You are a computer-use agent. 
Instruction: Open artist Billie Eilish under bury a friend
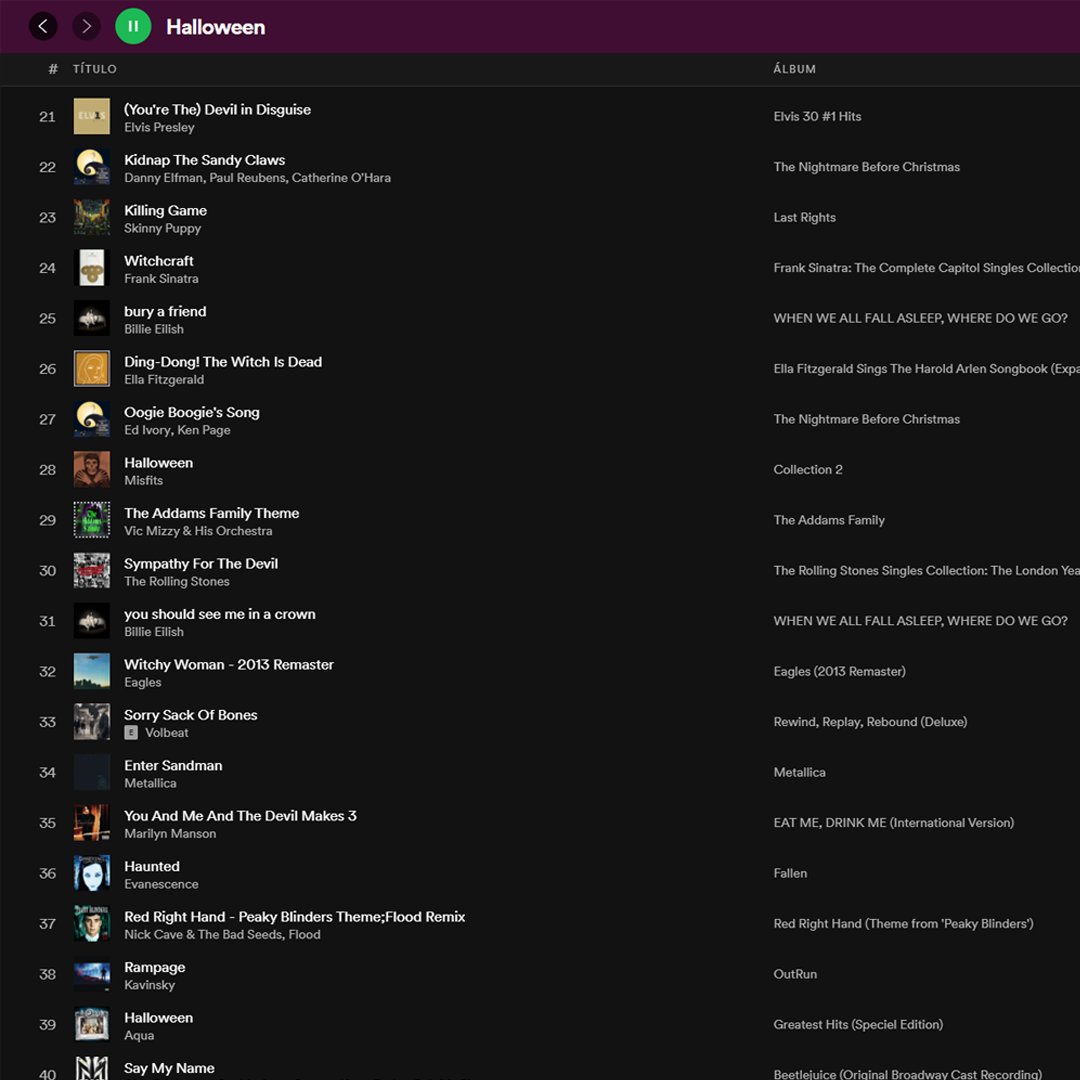click(x=154, y=329)
